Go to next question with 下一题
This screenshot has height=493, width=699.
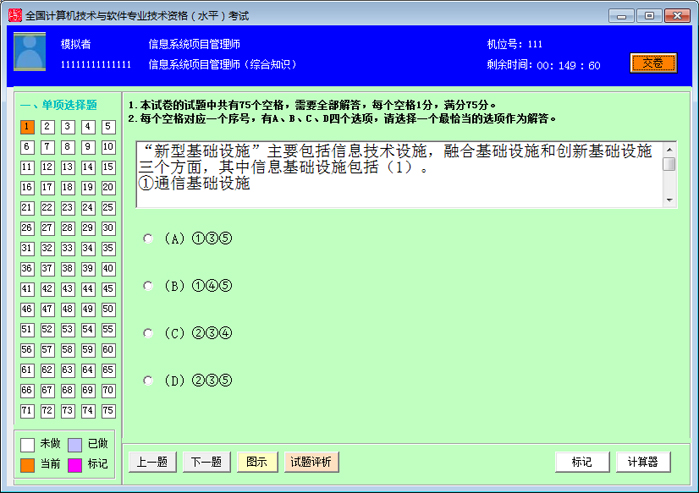pyautogui.click(x=206, y=462)
